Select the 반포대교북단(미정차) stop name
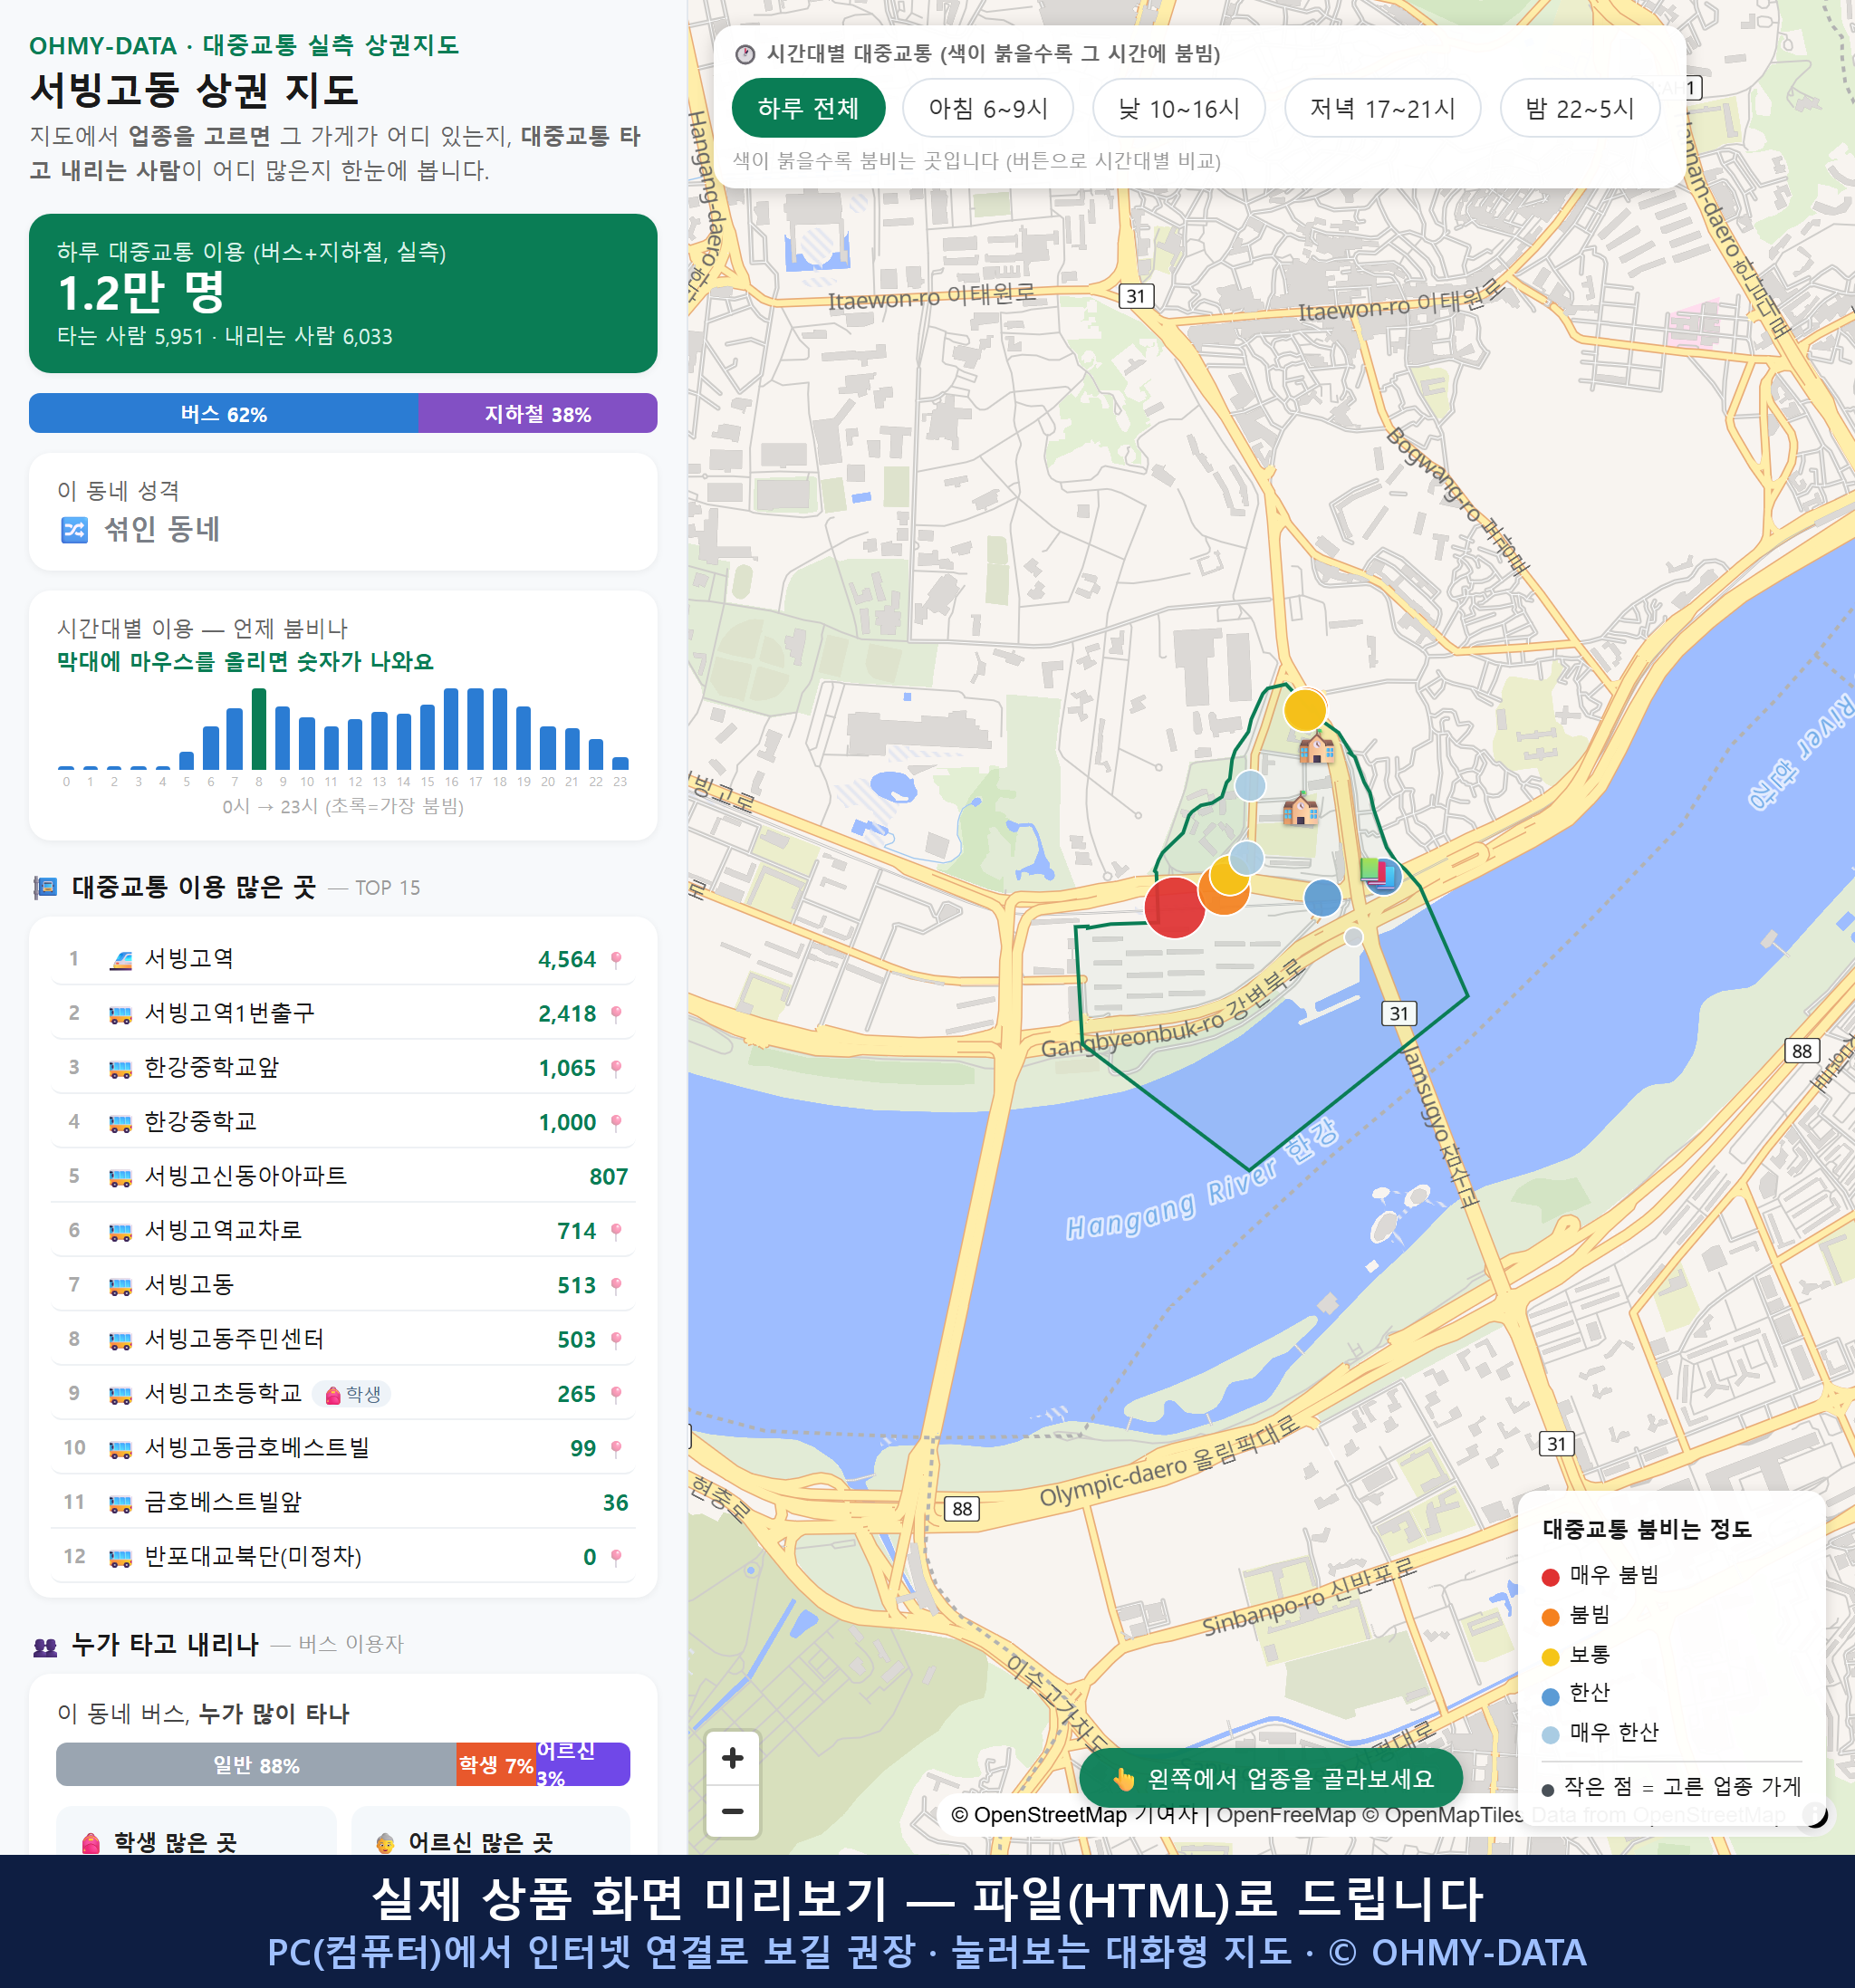Viewport: 1855px width, 1988px height. 253,1556
